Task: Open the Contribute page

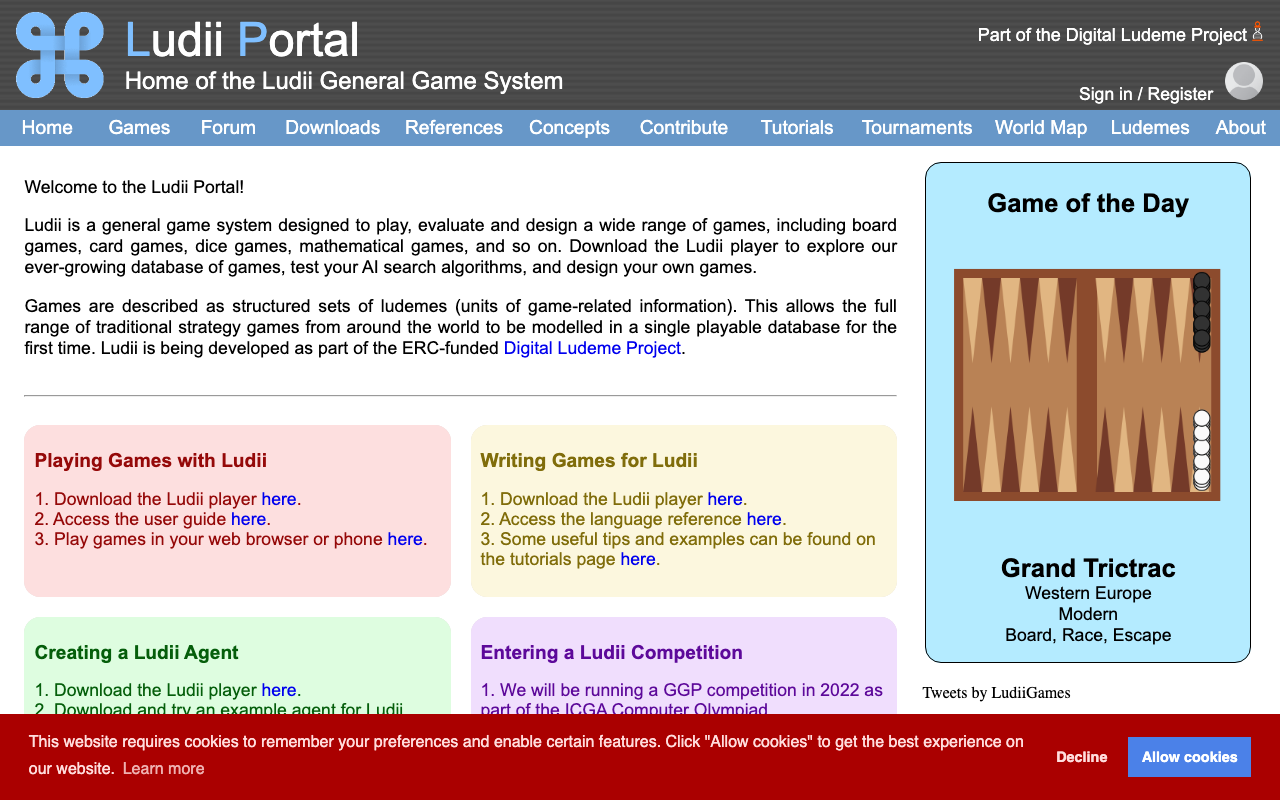Action: click(x=684, y=128)
